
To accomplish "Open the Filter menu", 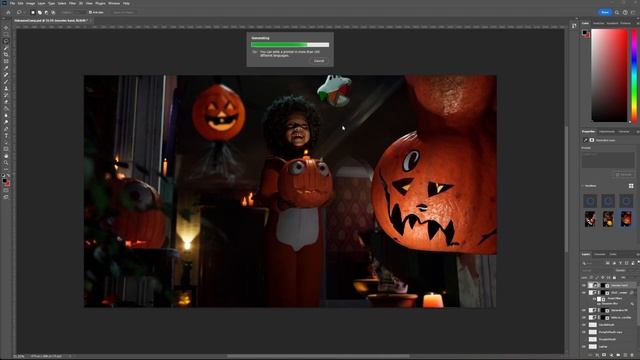I will point(72,3).
